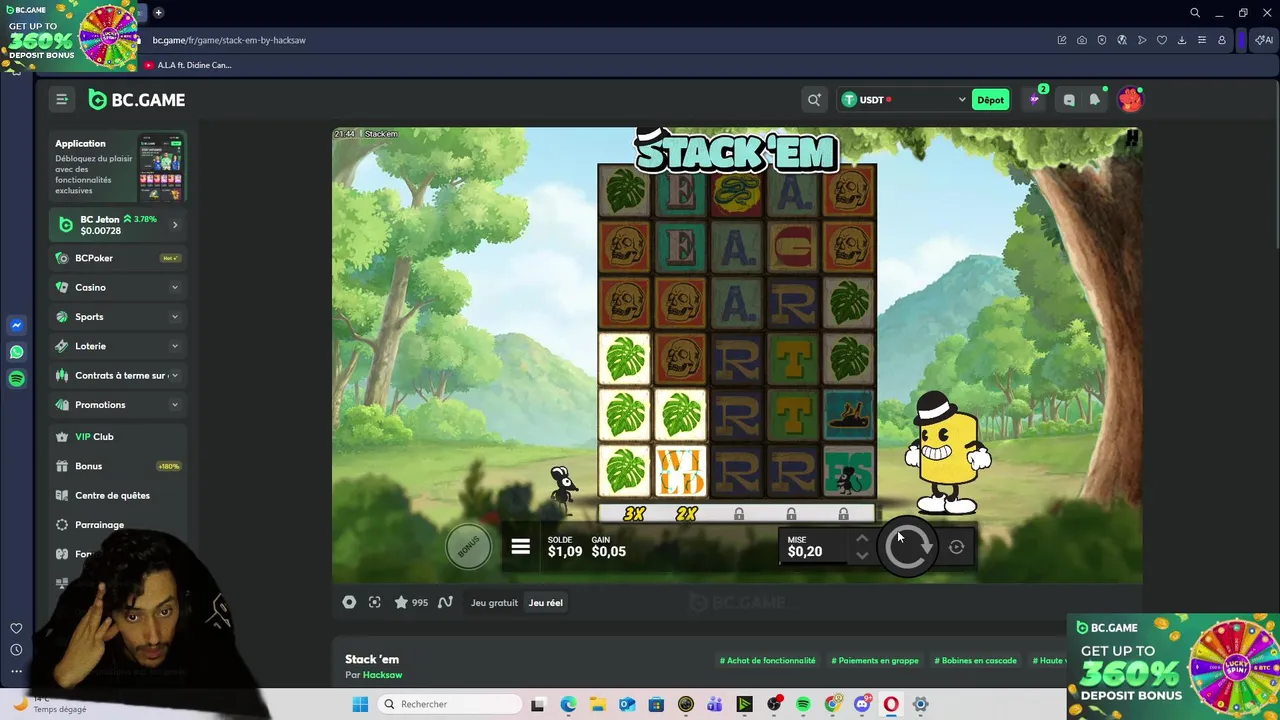Image resolution: width=1280 pixels, height=720 pixels.
Task: Open Microsoft Edge from taskbar
Action: tap(568, 704)
